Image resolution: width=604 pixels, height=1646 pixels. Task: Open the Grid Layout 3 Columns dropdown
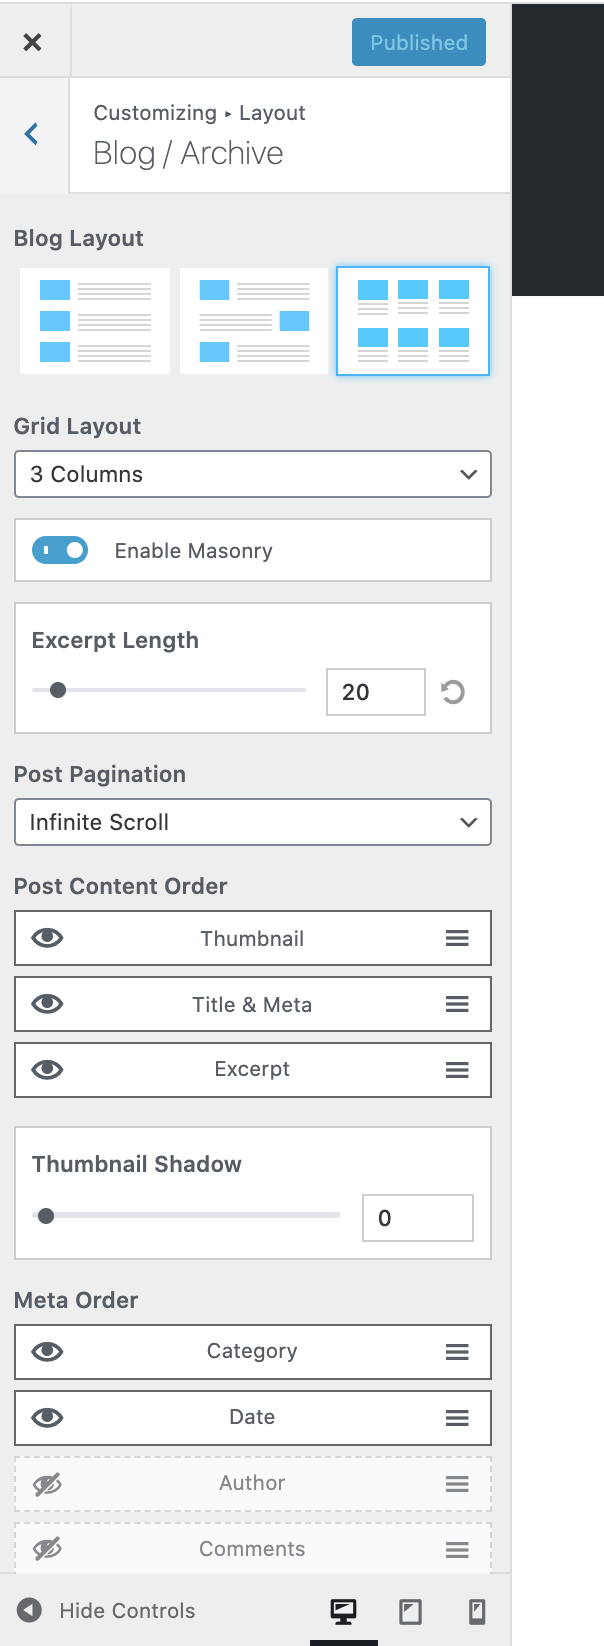click(253, 474)
